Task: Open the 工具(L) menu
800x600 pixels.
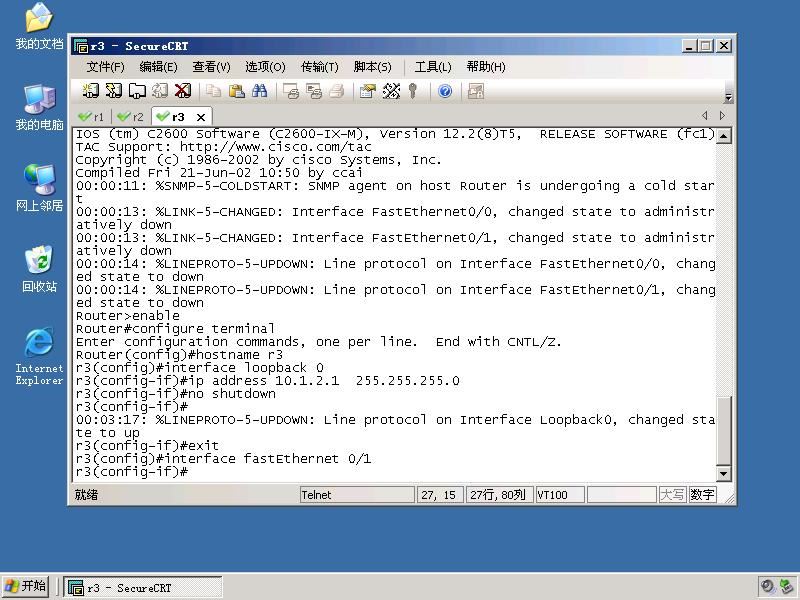Action: 433,67
